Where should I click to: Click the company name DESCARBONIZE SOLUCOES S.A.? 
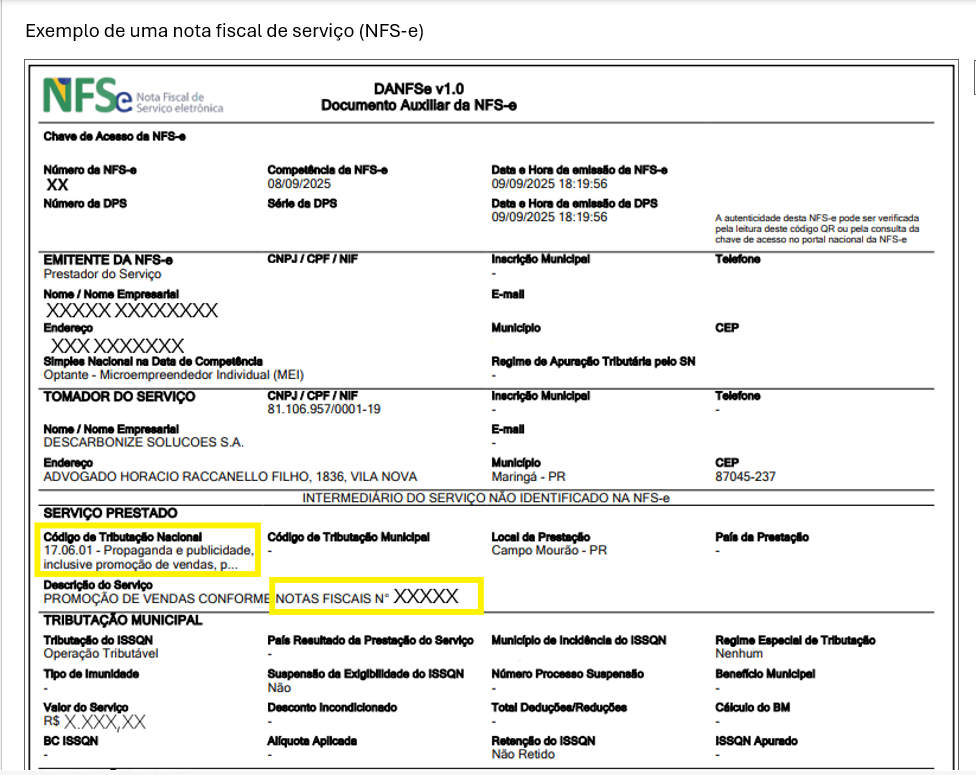(x=144, y=443)
